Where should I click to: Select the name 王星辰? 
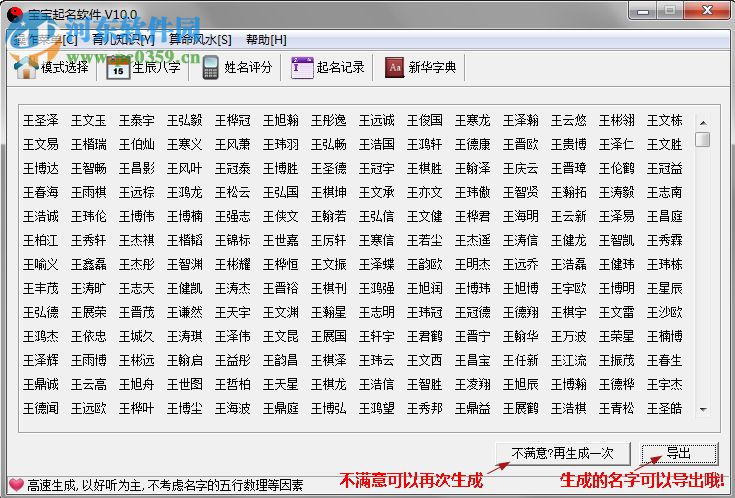[x=665, y=288]
